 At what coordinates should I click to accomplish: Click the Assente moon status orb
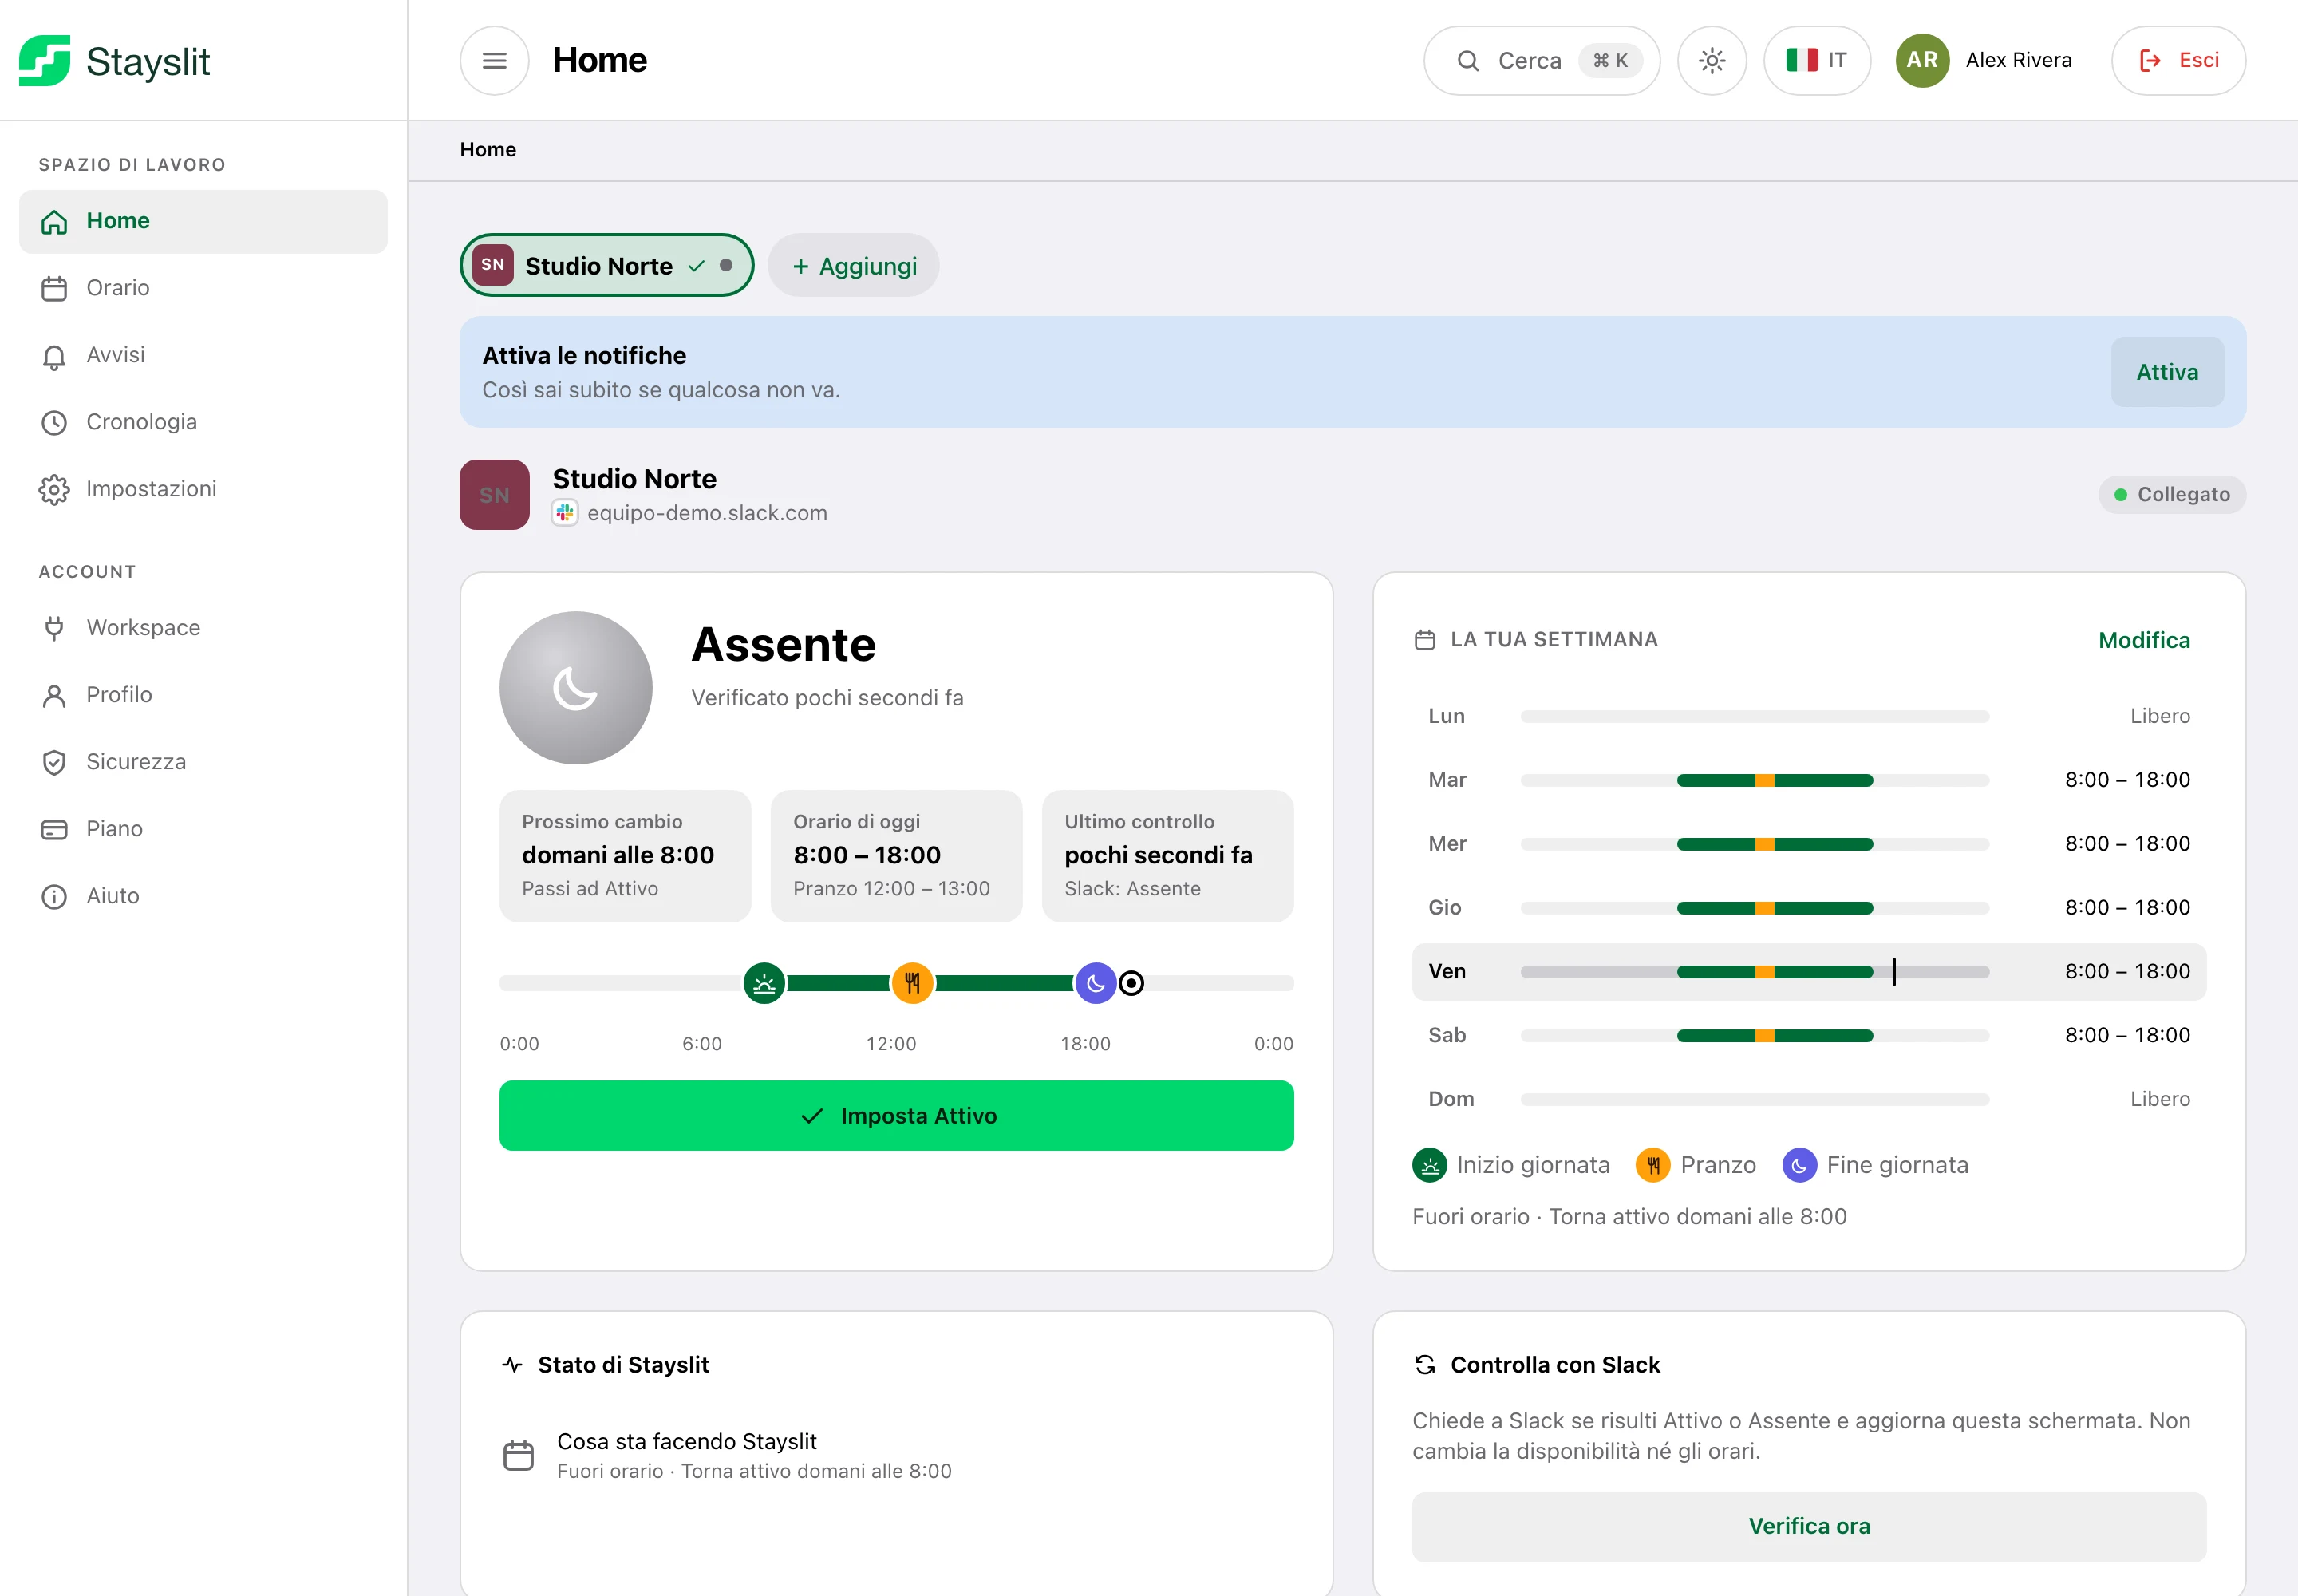tap(576, 688)
